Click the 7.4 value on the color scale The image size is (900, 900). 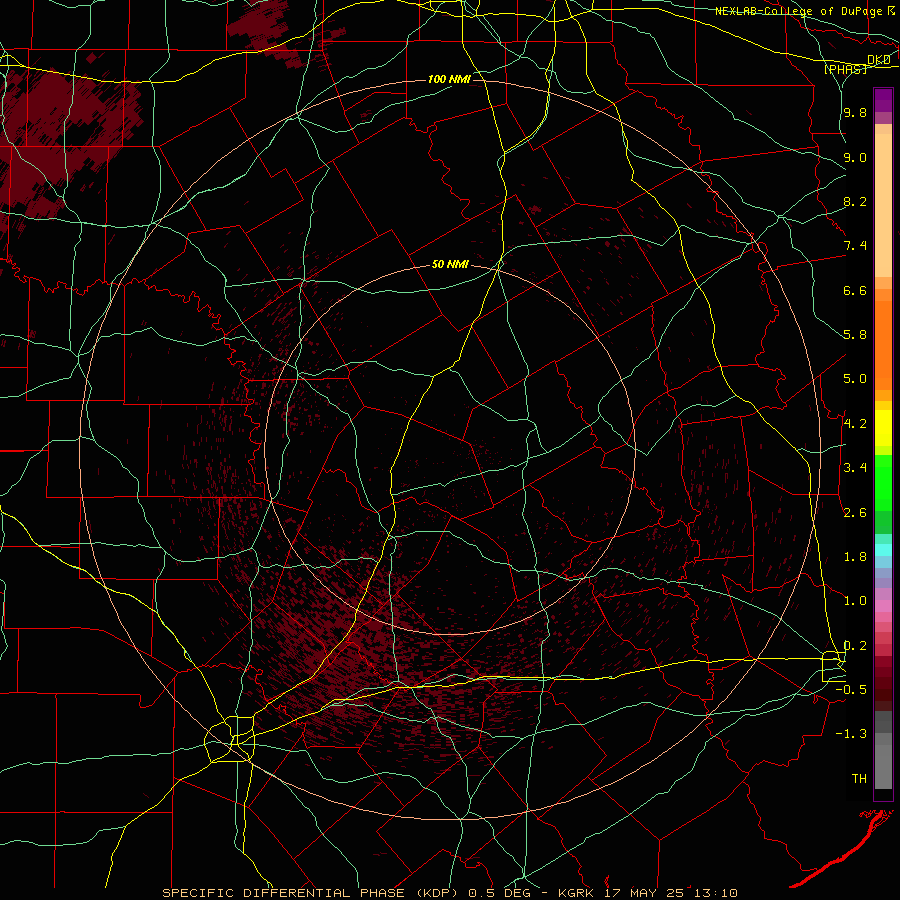(x=855, y=246)
